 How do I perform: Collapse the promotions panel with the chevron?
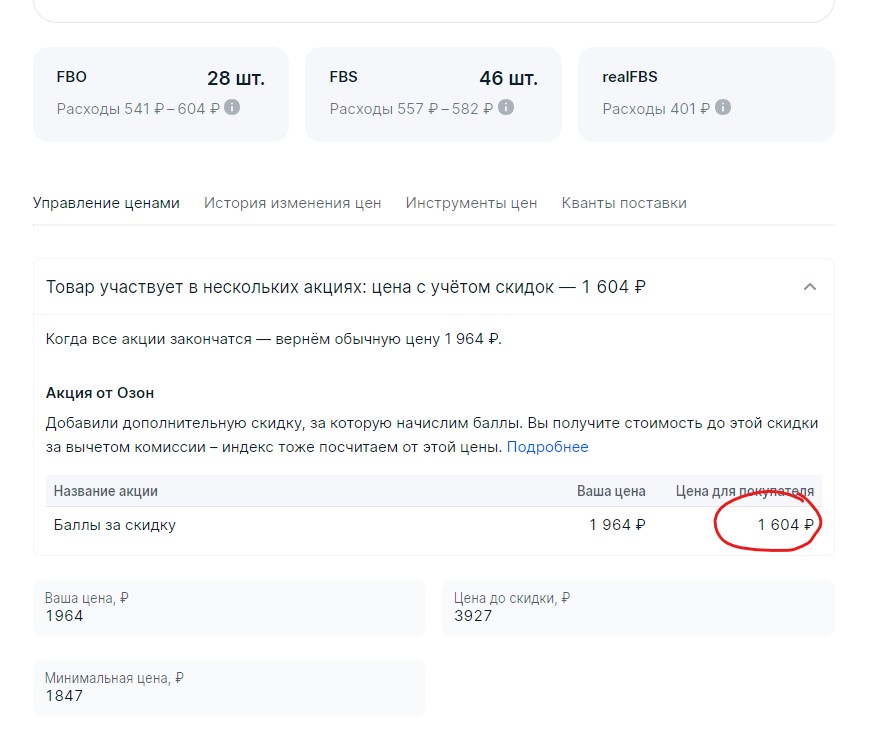click(810, 287)
